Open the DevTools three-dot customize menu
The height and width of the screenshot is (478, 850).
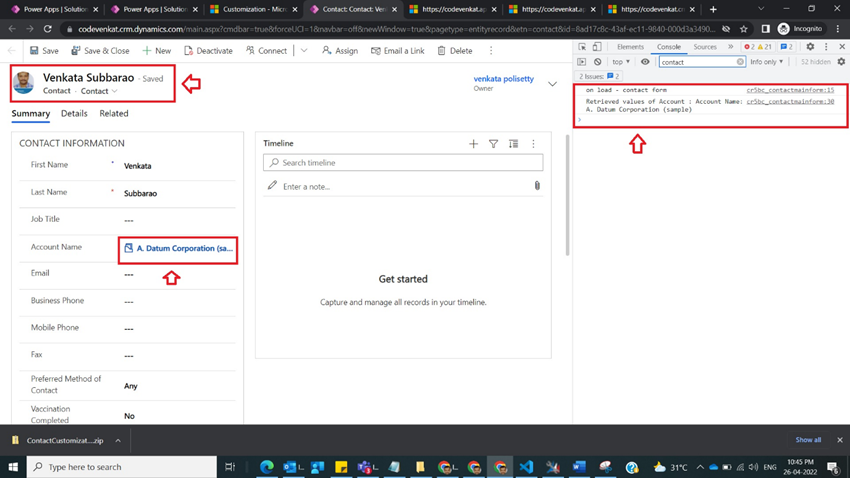pyautogui.click(x=826, y=47)
